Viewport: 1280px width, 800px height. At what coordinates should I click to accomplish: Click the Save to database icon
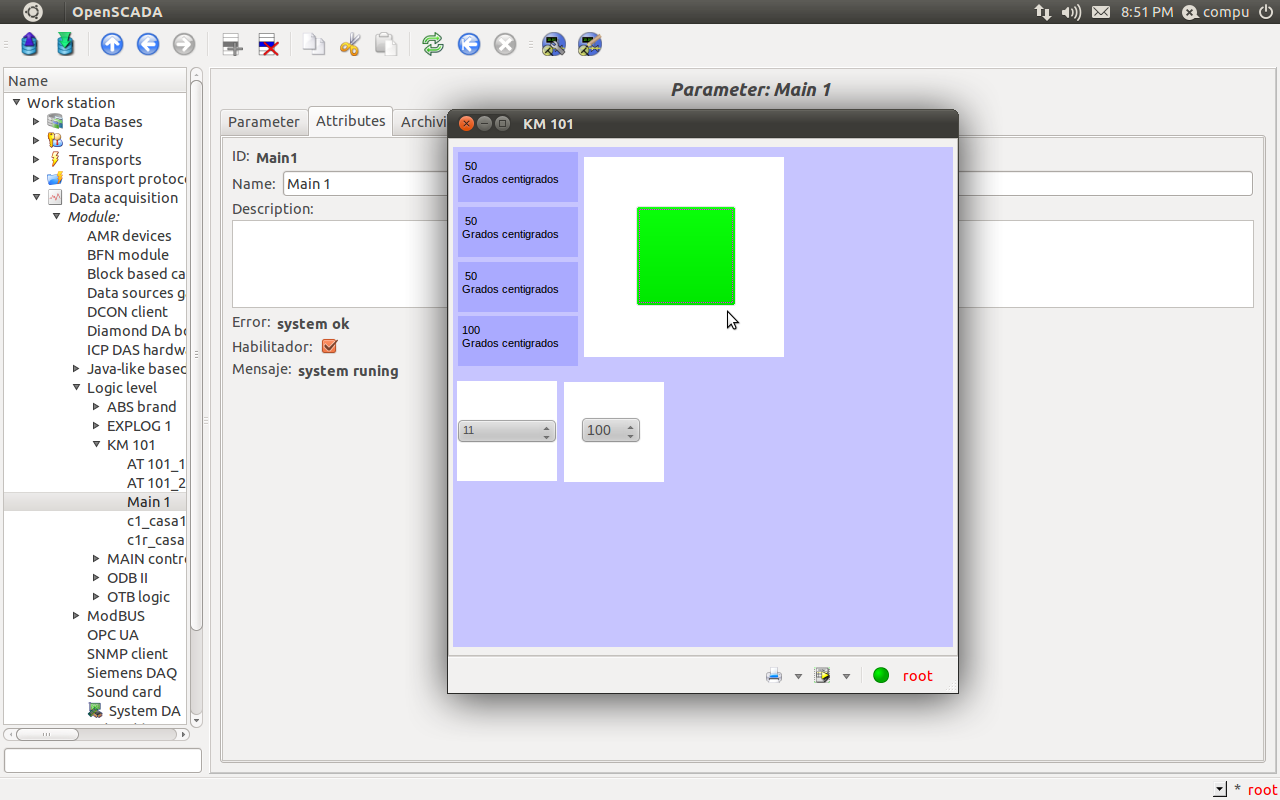click(x=65, y=44)
